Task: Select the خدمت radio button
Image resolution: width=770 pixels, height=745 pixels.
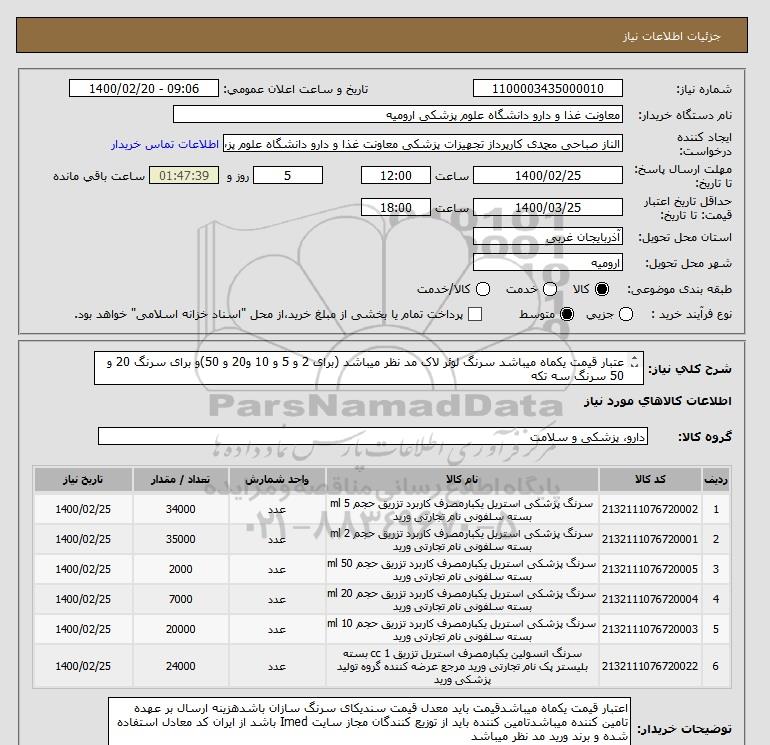Action: click(542, 290)
